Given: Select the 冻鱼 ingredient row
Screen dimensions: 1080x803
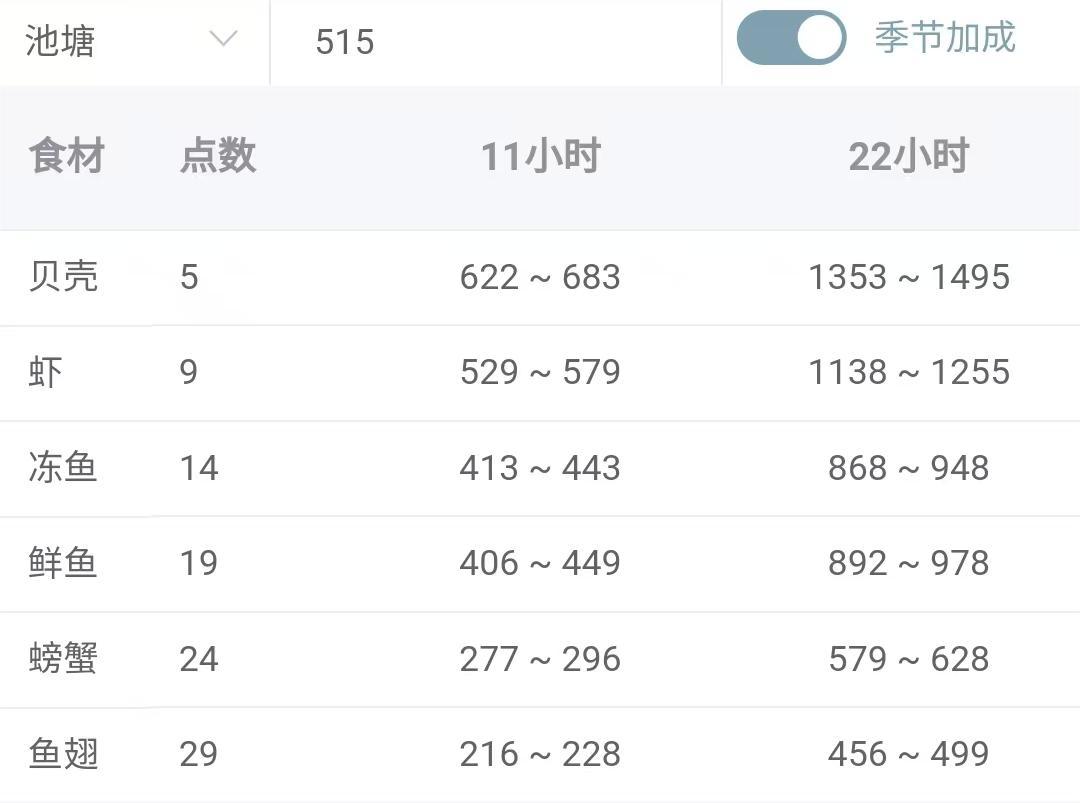Looking at the screenshot, I should coord(64,468).
